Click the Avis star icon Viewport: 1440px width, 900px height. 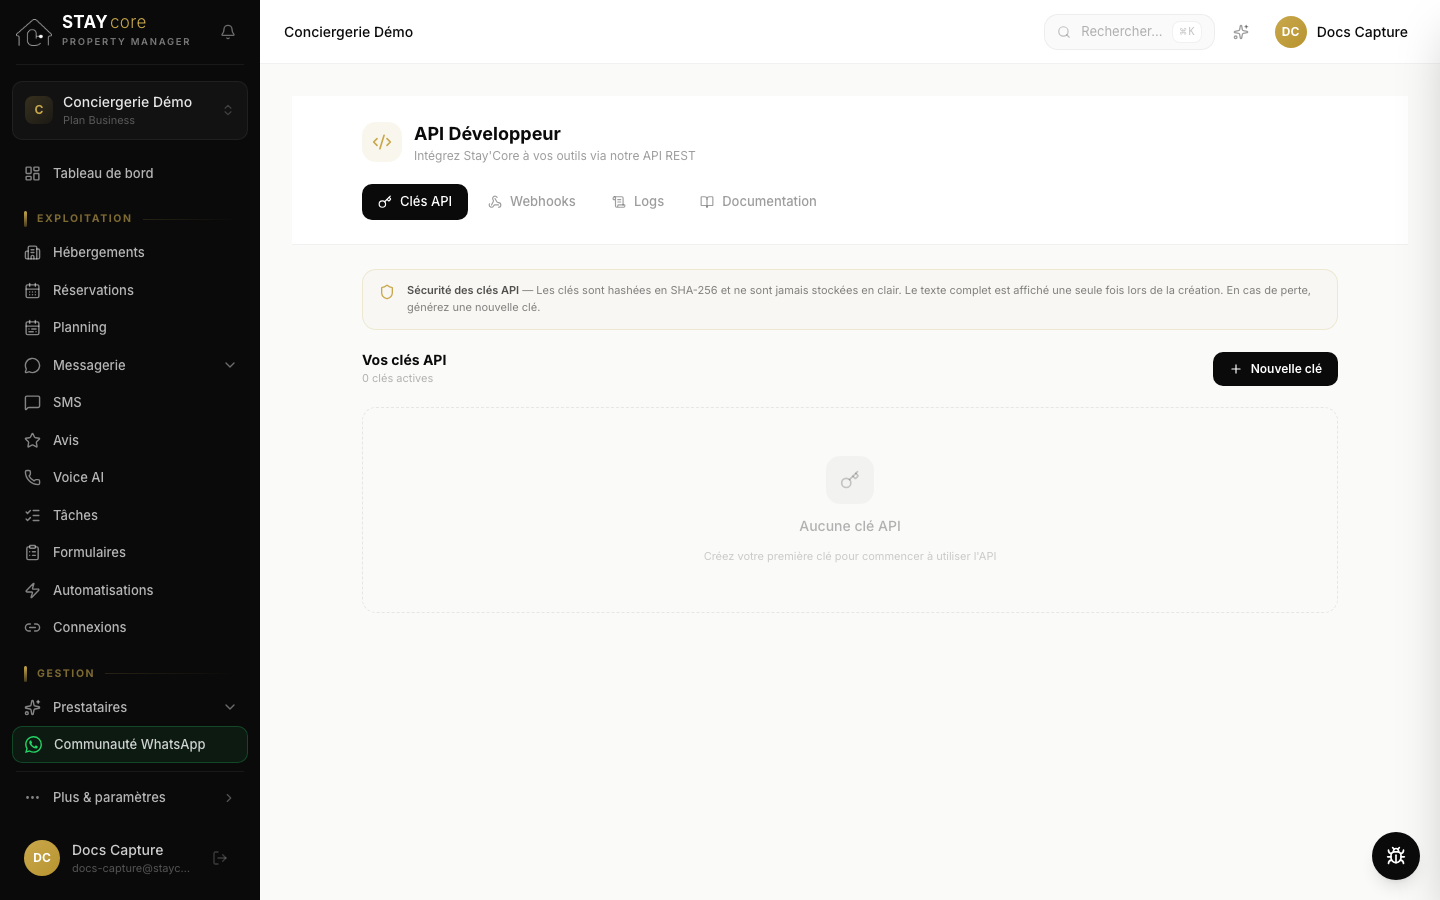[x=33, y=440]
